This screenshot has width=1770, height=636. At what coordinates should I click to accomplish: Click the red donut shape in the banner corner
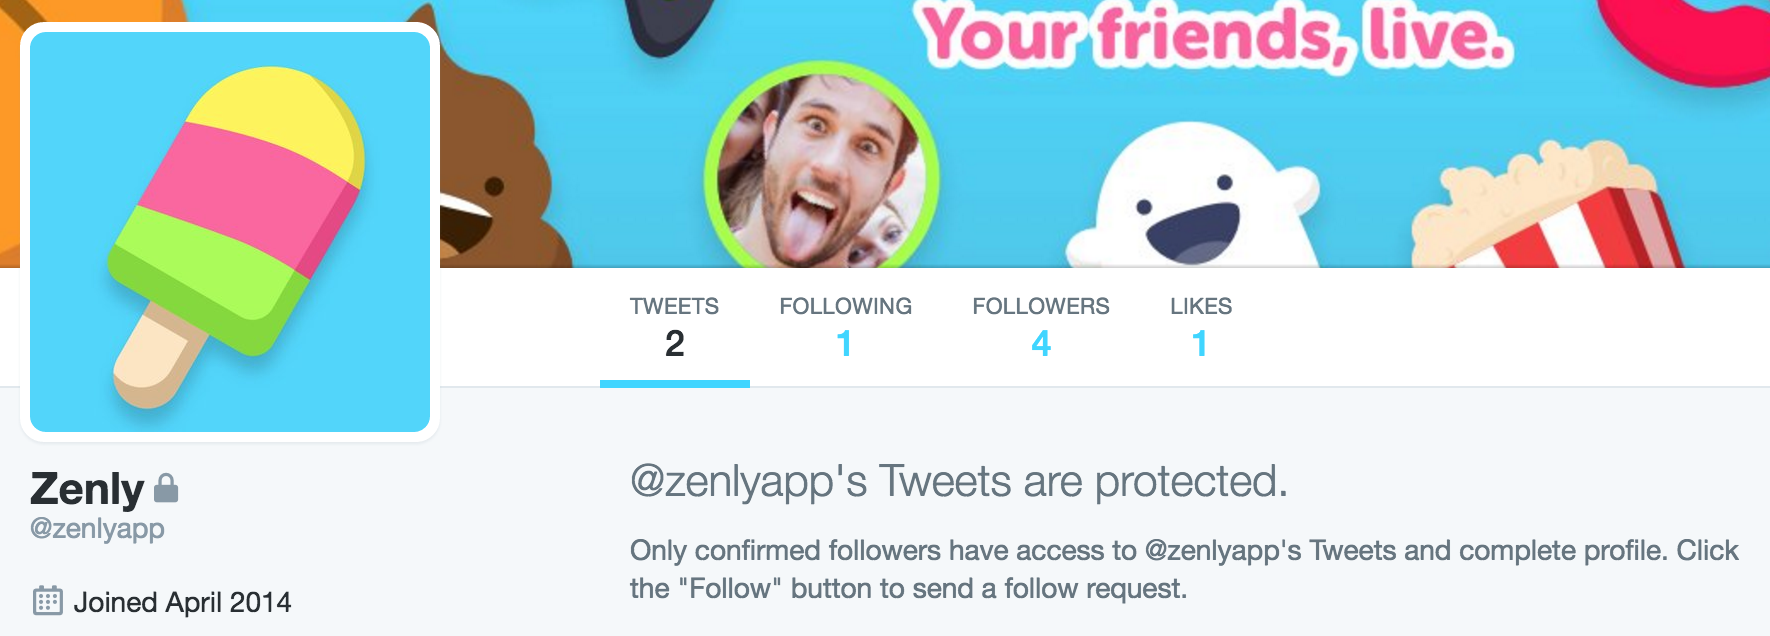tap(1700, 40)
